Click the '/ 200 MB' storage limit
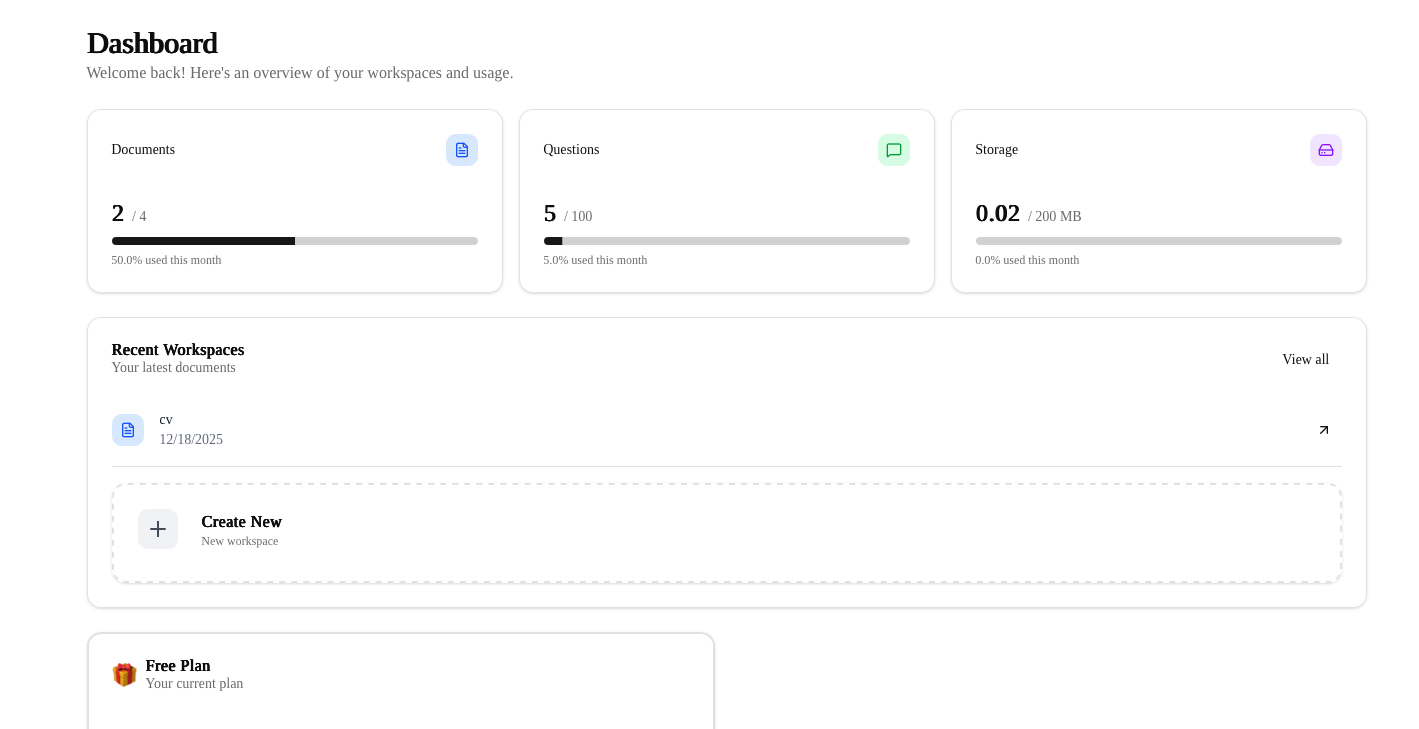 click(1055, 217)
